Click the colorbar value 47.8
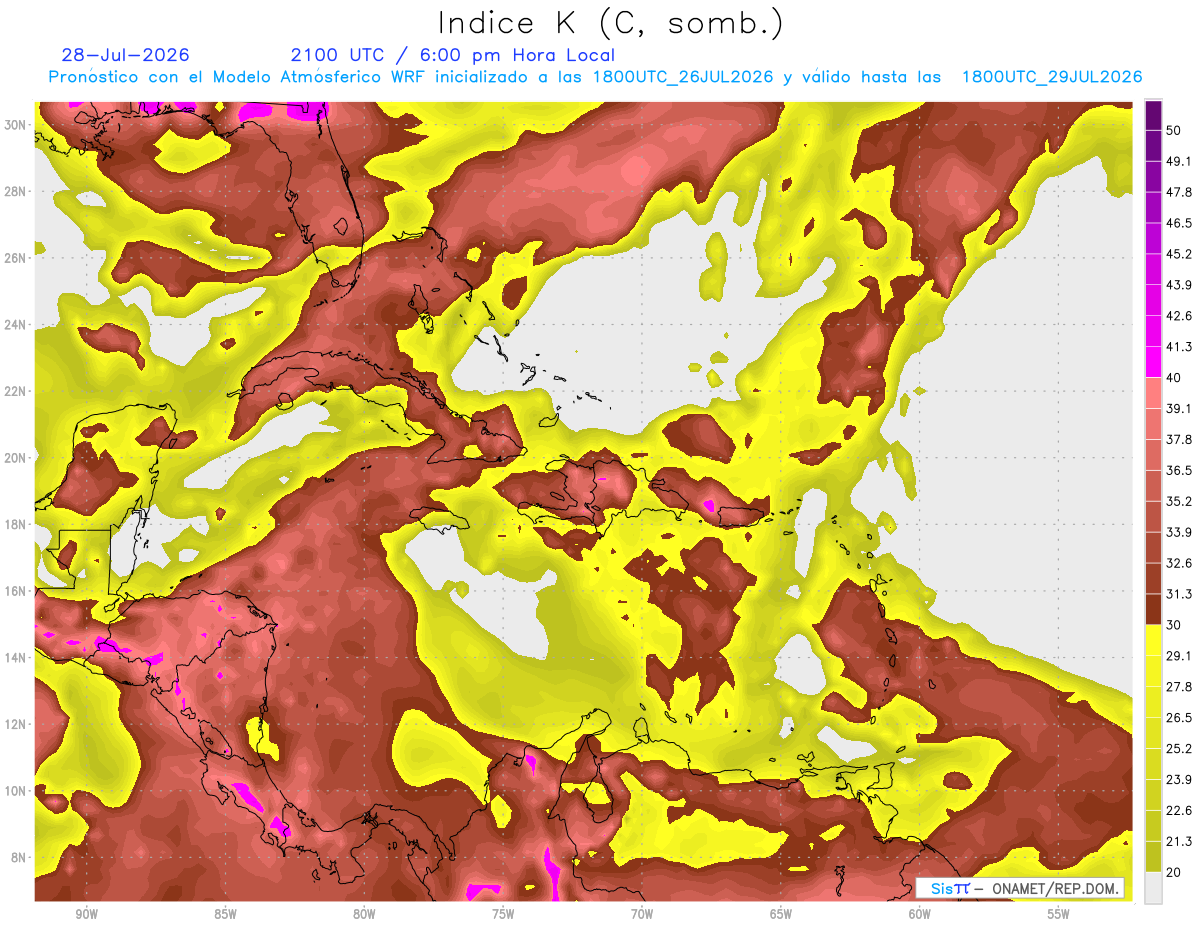1200x927 pixels. (x=1180, y=192)
